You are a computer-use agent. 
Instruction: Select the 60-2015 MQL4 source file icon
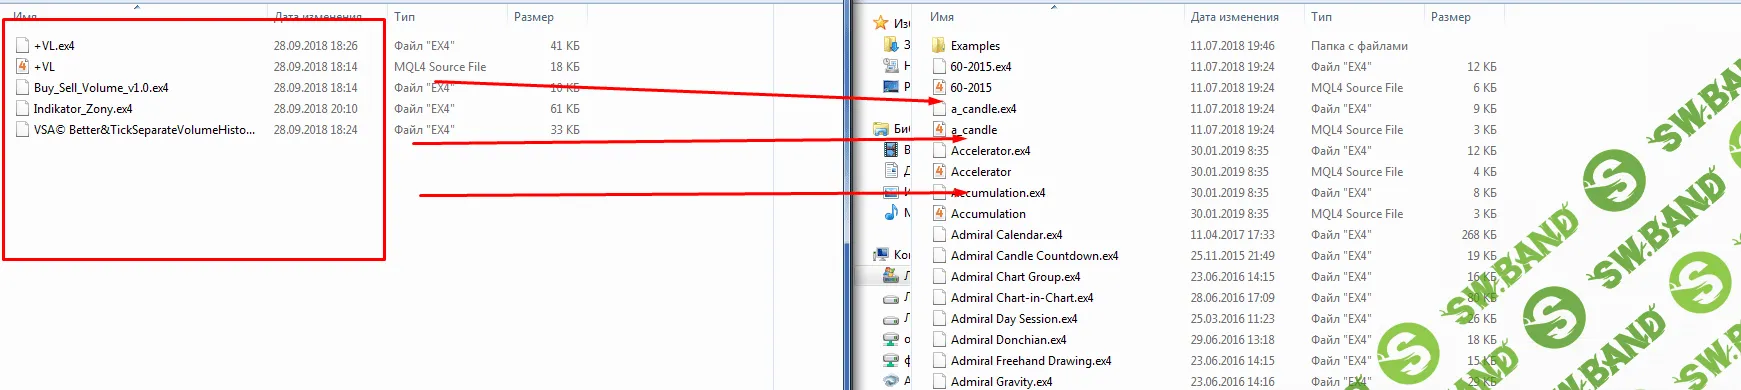click(938, 87)
